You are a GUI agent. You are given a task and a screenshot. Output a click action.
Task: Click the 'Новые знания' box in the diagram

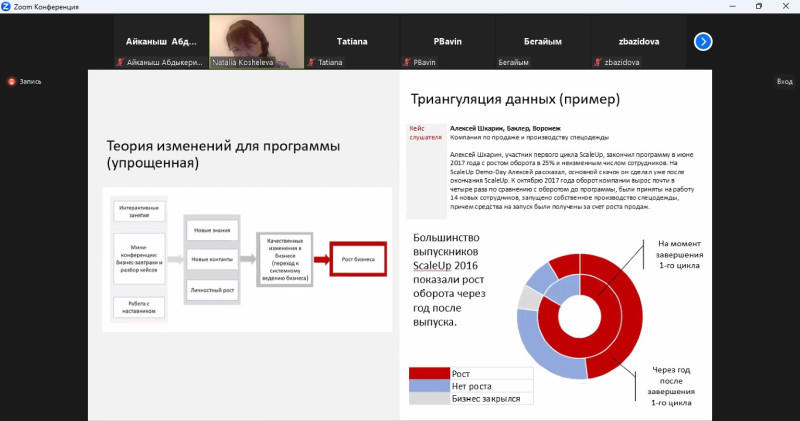coord(211,230)
